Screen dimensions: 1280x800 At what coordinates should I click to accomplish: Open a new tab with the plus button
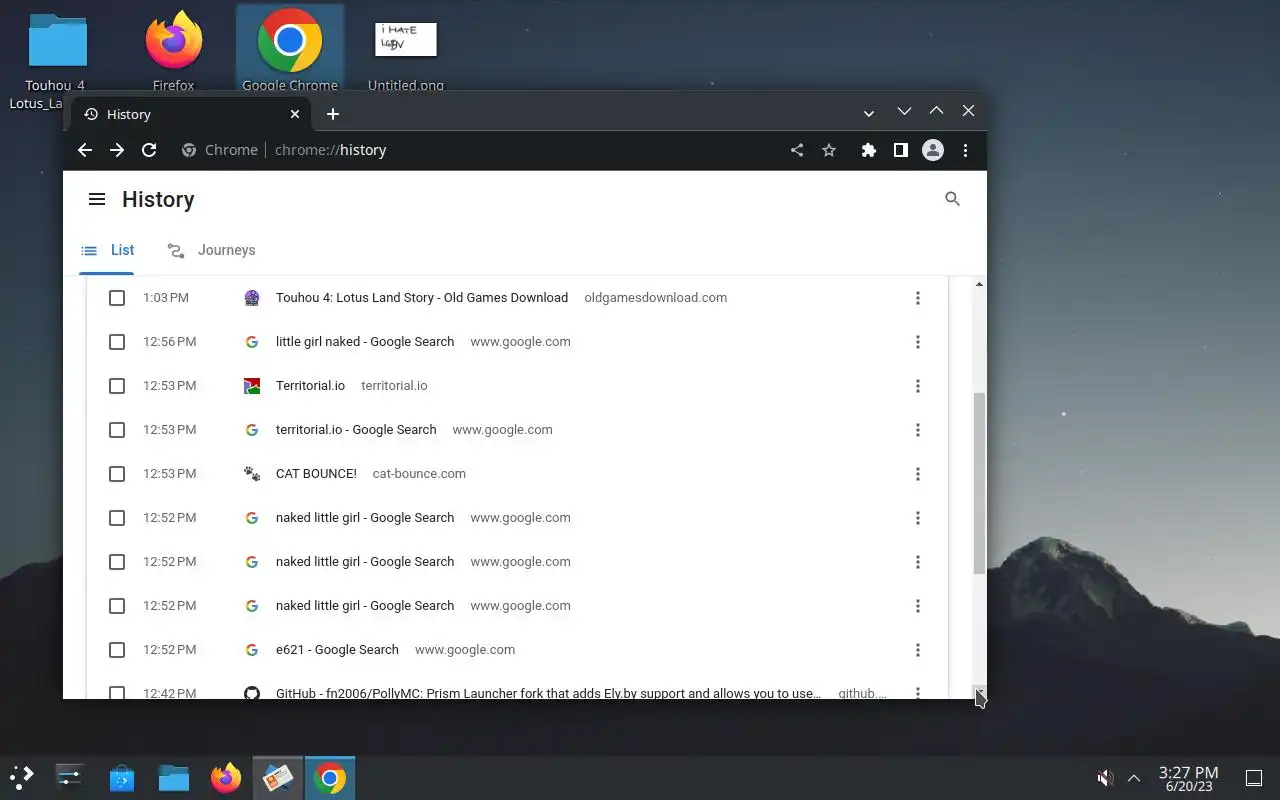pos(333,114)
